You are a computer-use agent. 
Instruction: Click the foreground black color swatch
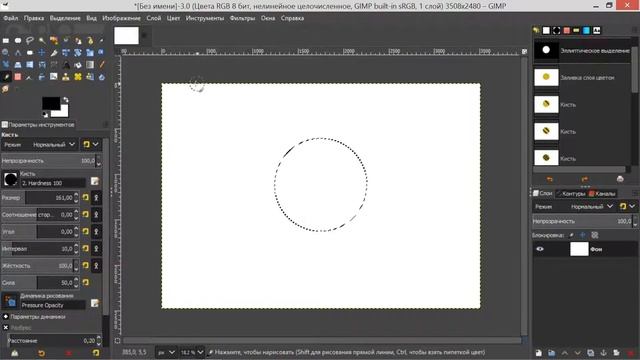pos(51,103)
